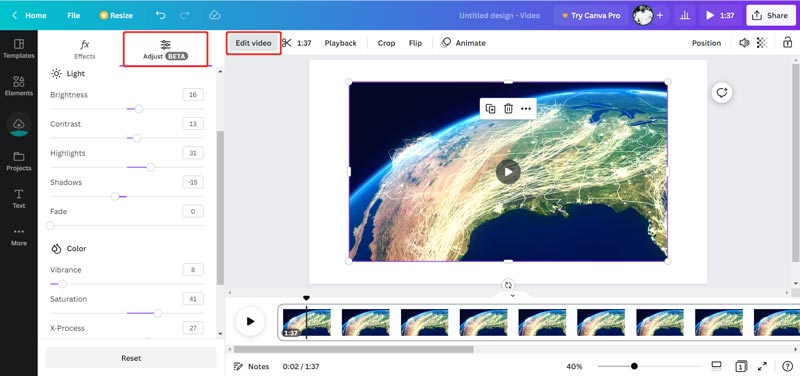Duplicate the selected video element

tap(490, 109)
